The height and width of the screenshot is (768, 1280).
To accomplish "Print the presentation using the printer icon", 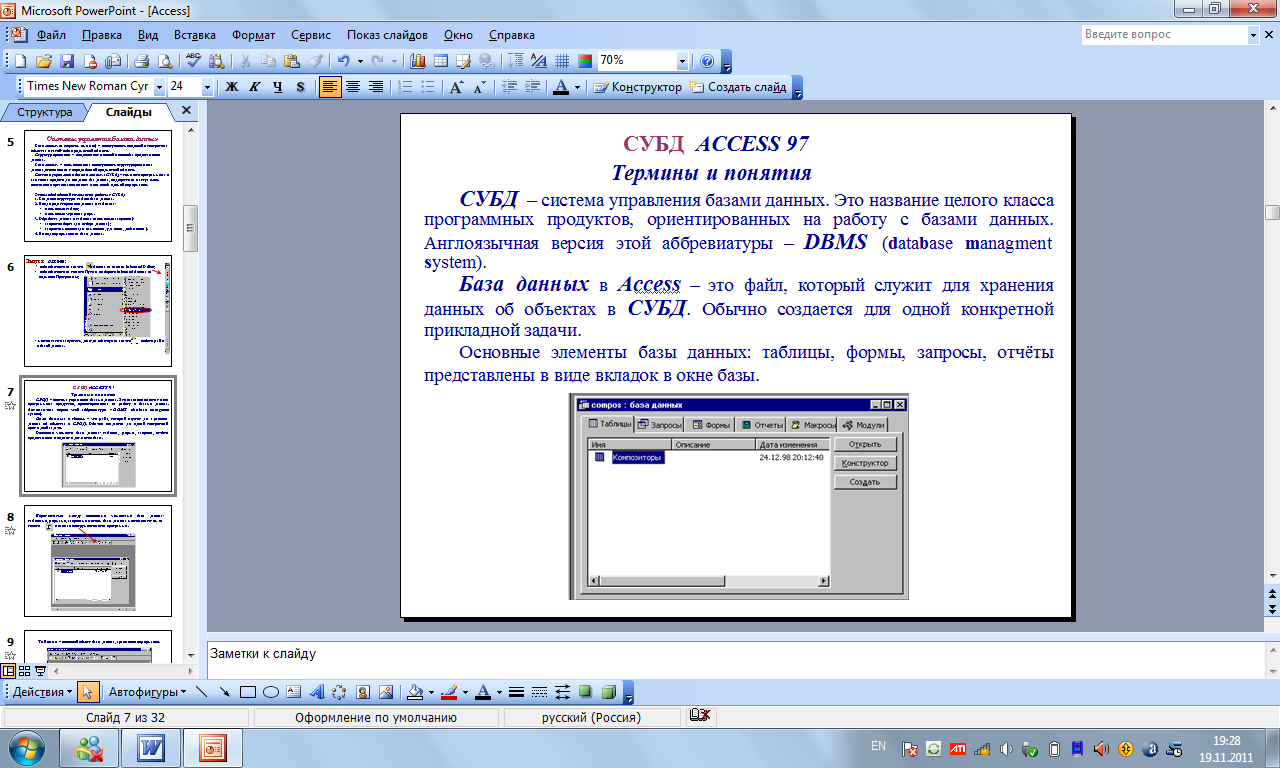I will tap(142, 60).
